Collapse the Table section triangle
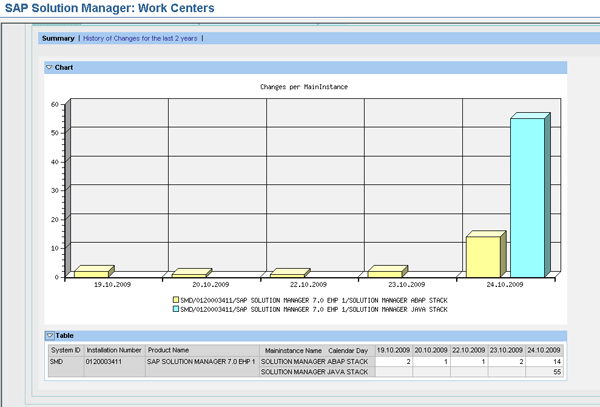This screenshot has width=600, height=407. point(50,336)
